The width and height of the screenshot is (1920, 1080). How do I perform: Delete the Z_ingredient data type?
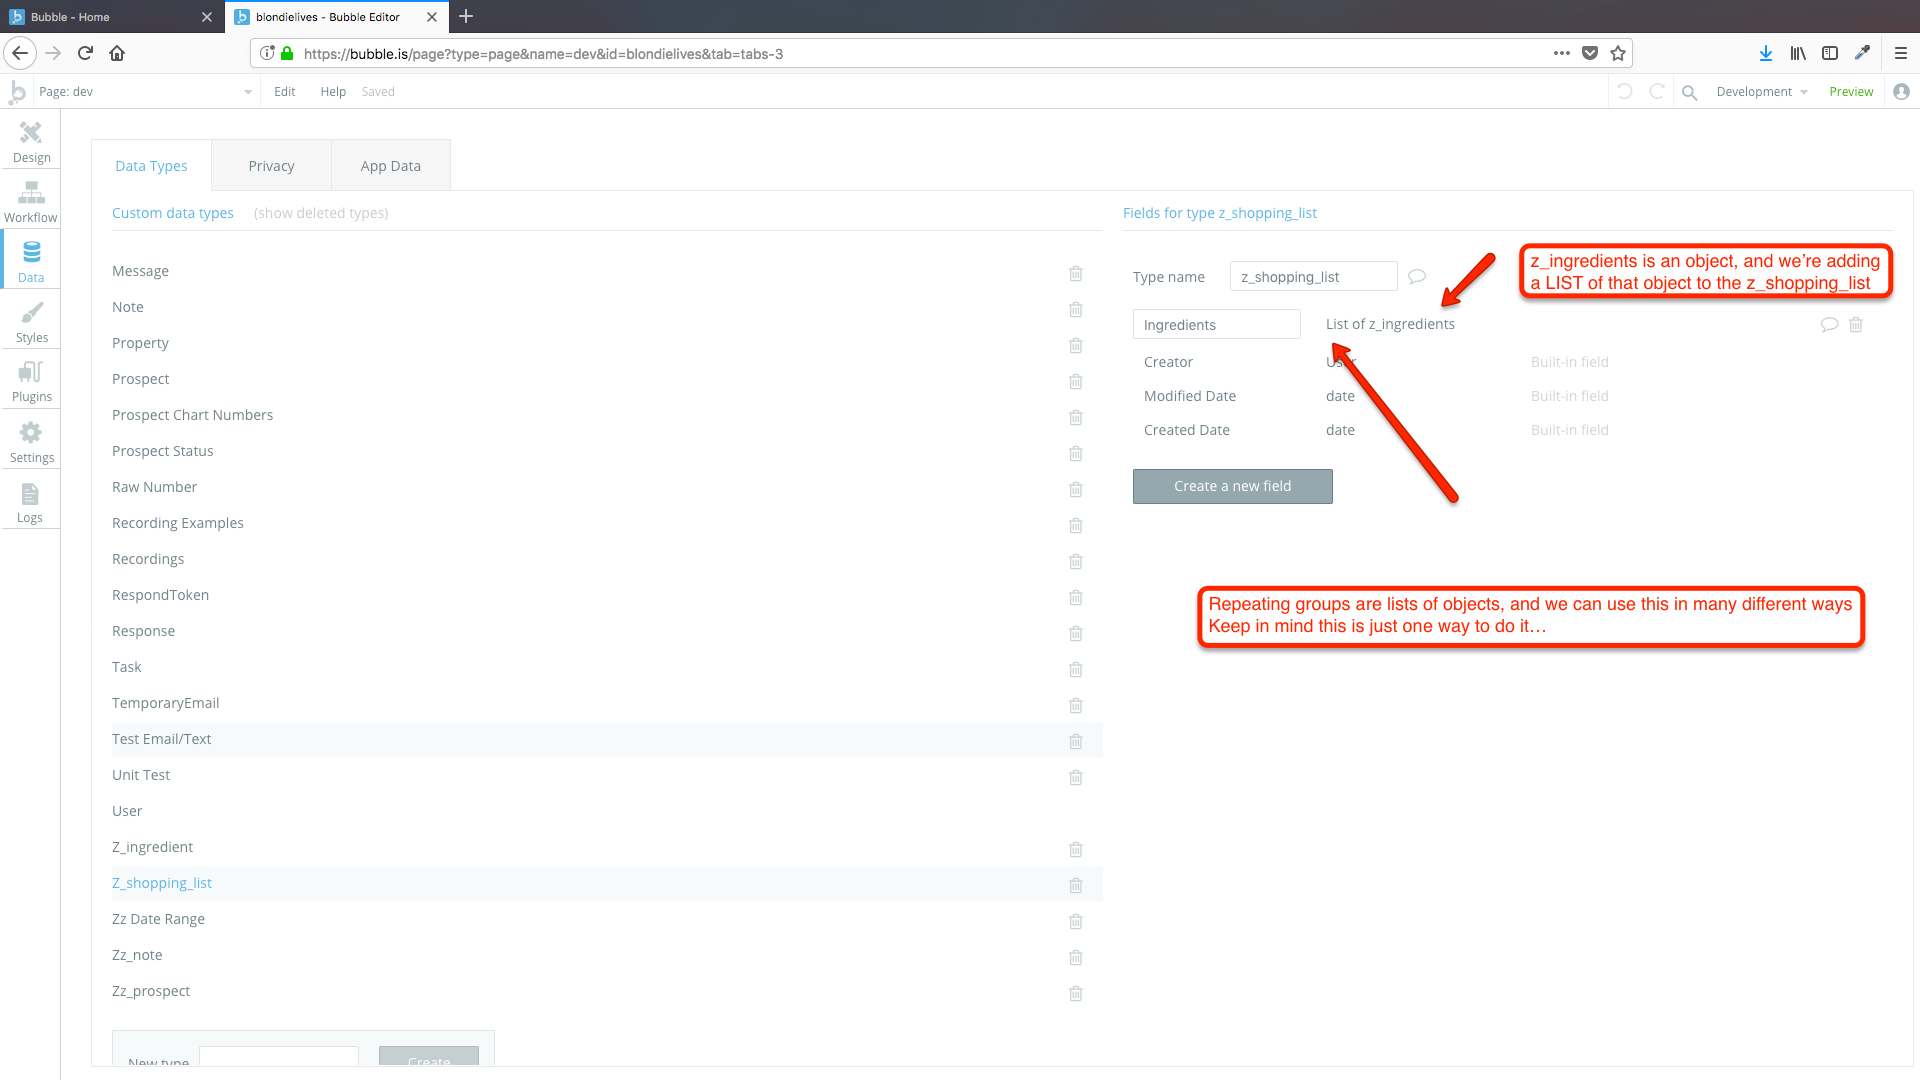click(1076, 849)
